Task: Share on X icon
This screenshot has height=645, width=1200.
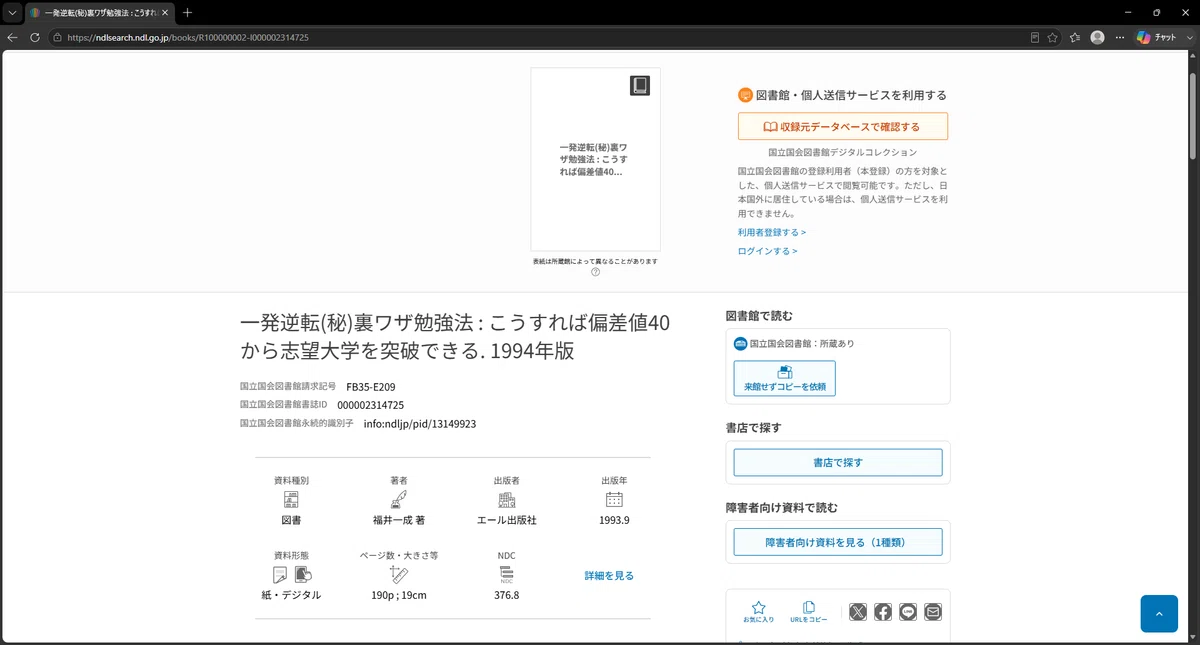Action: click(x=858, y=612)
